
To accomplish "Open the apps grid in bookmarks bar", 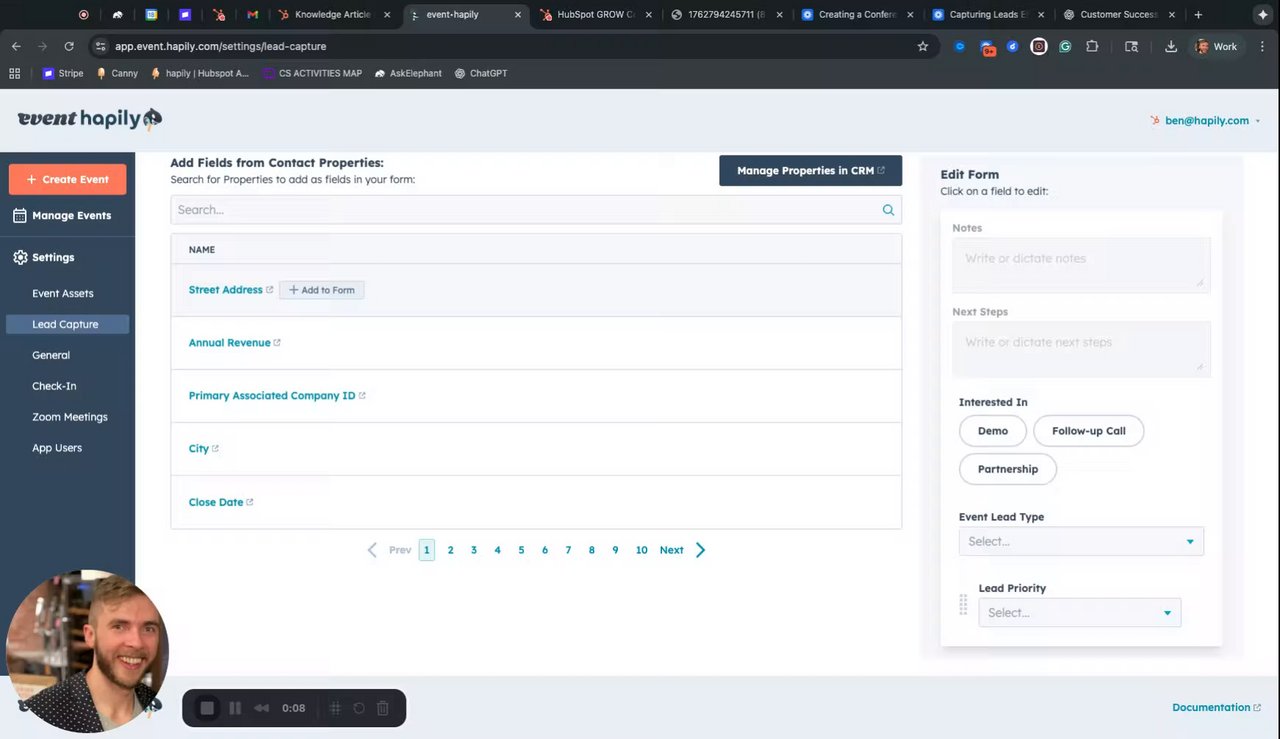I will pyautogui.click(x=14, y=73).
